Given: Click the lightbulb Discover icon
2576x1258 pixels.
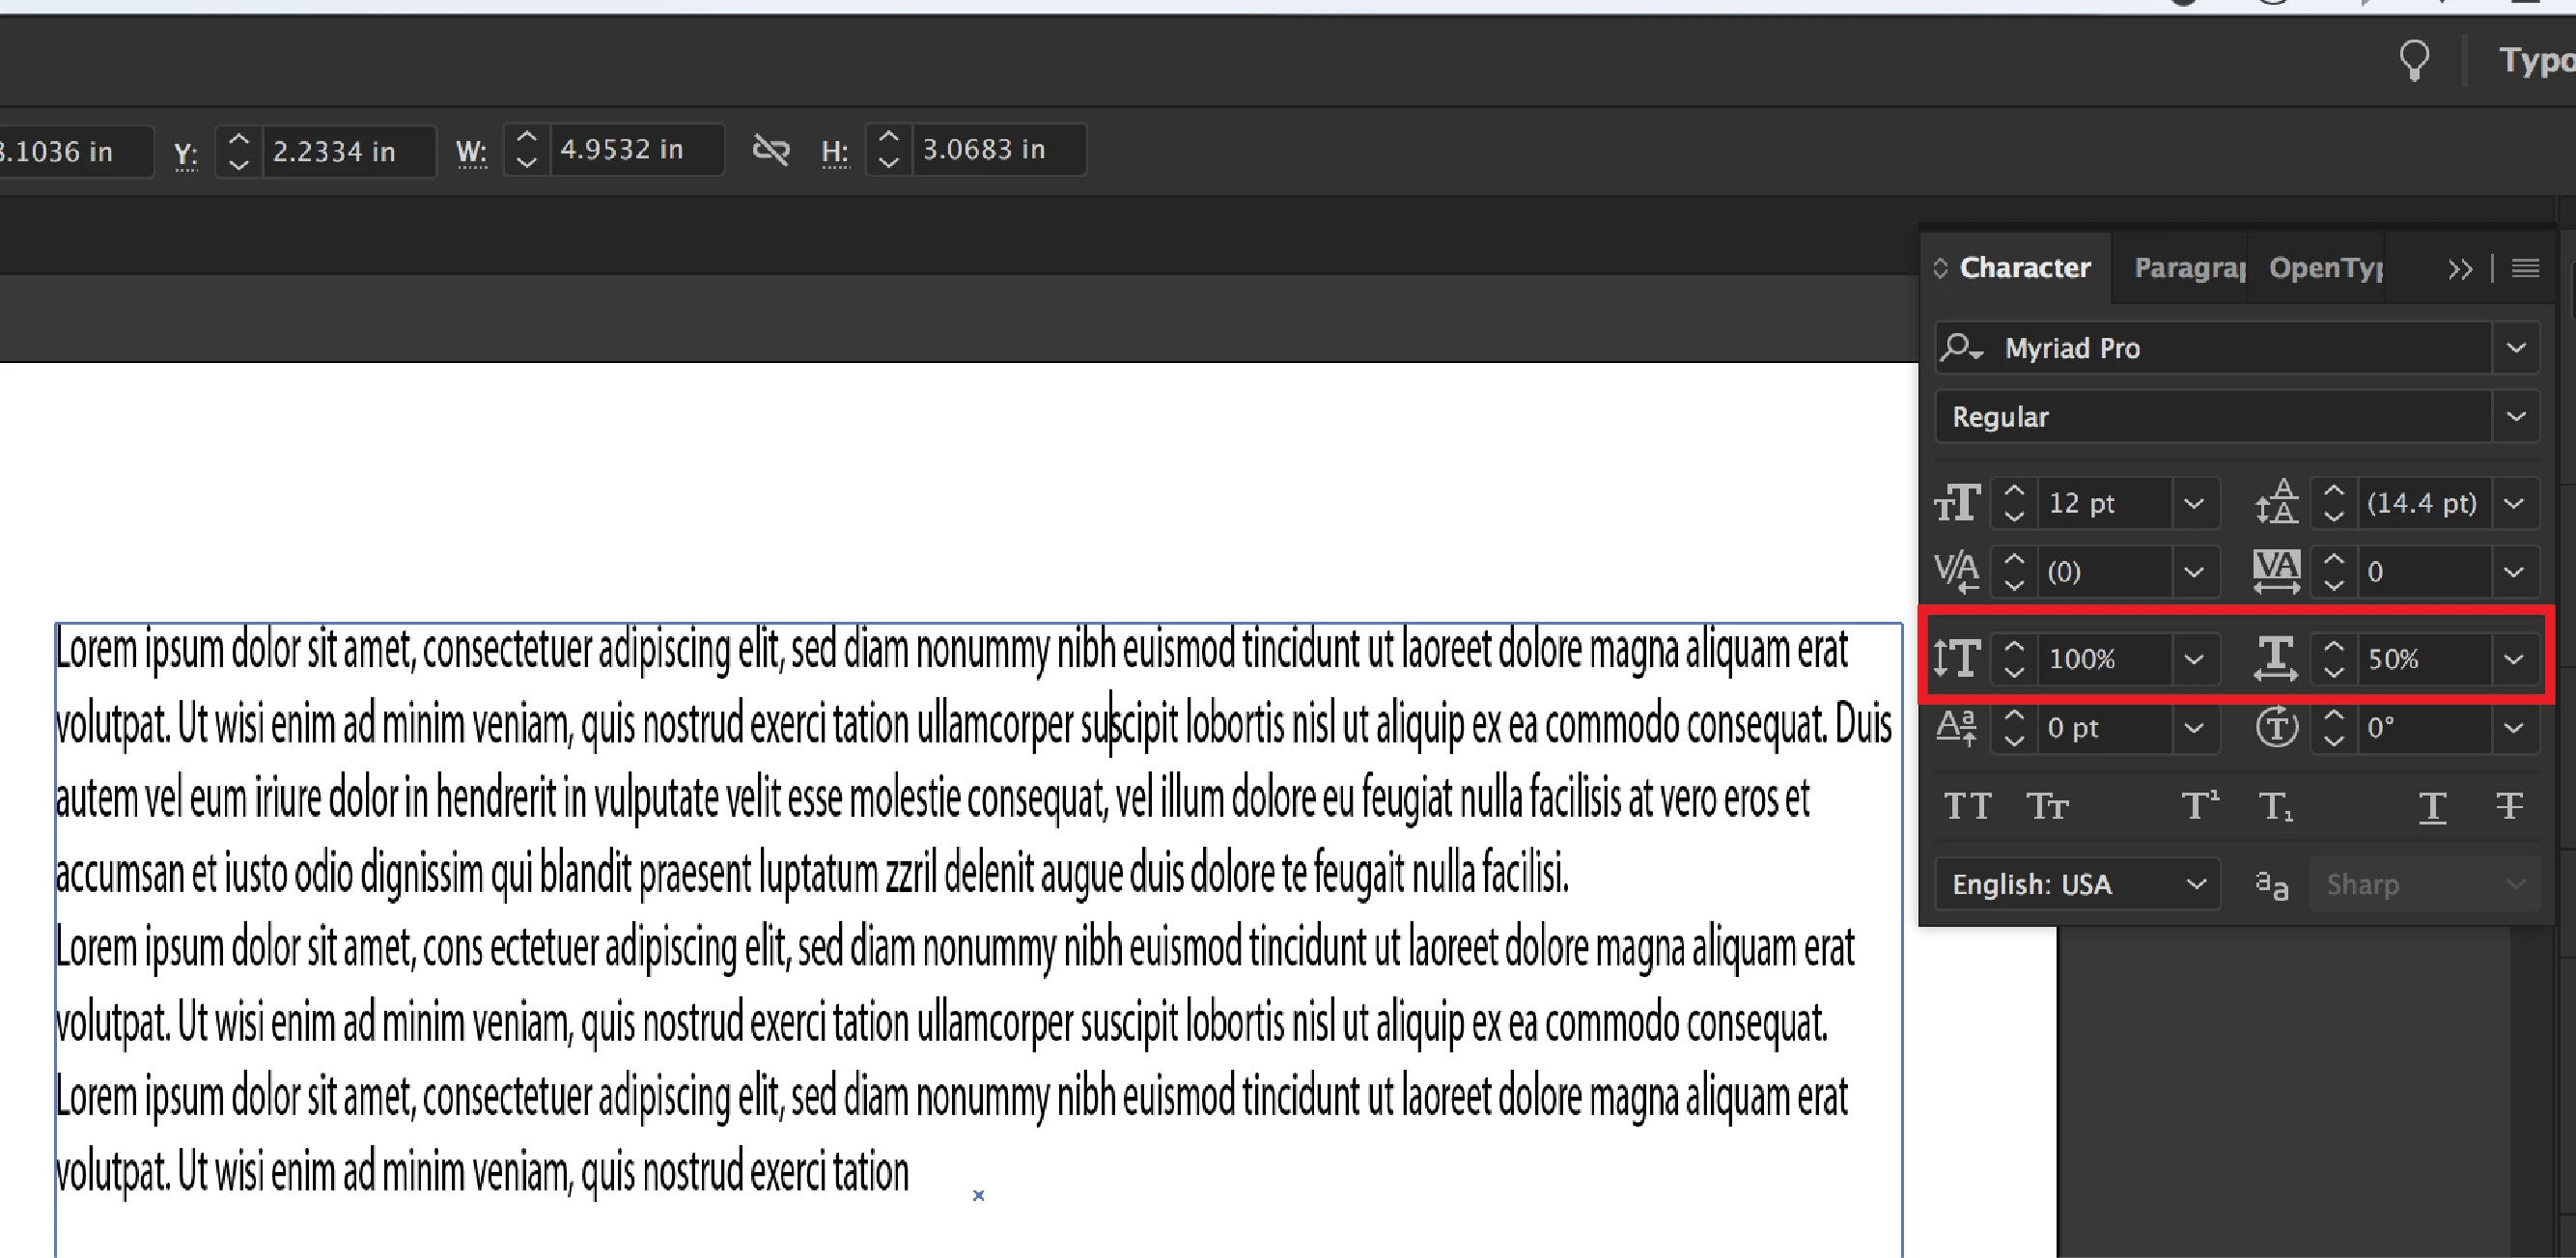Looking at the screenshot, I should [2414, 61].
